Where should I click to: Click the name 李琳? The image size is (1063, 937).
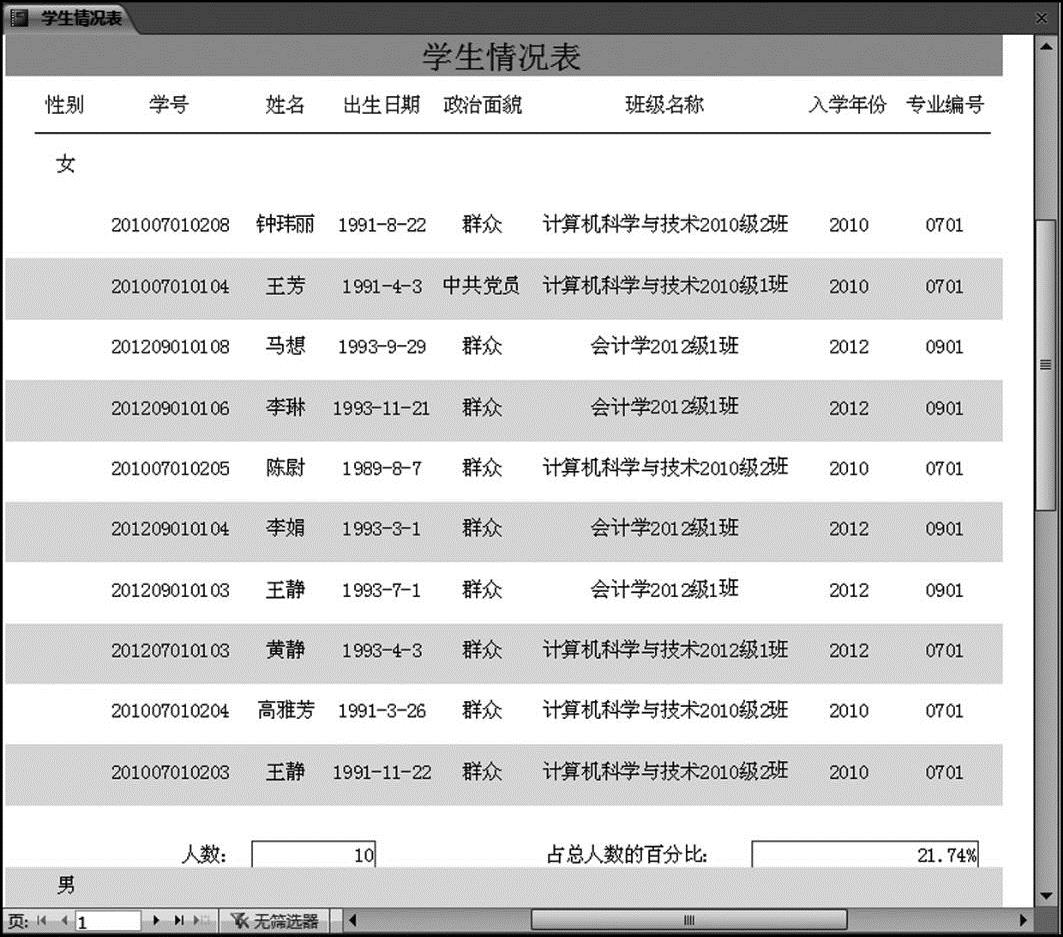click(x=285, y=407)
